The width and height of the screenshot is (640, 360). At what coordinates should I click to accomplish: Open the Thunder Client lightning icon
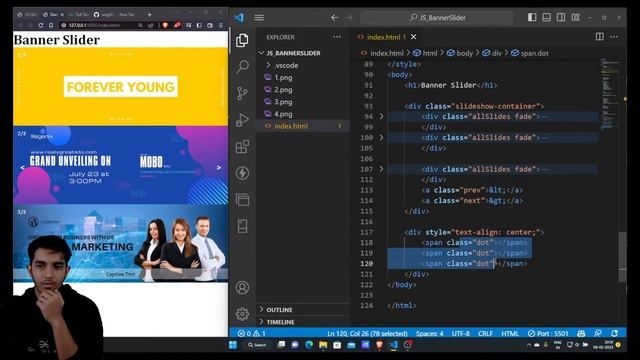pos(242,173)
